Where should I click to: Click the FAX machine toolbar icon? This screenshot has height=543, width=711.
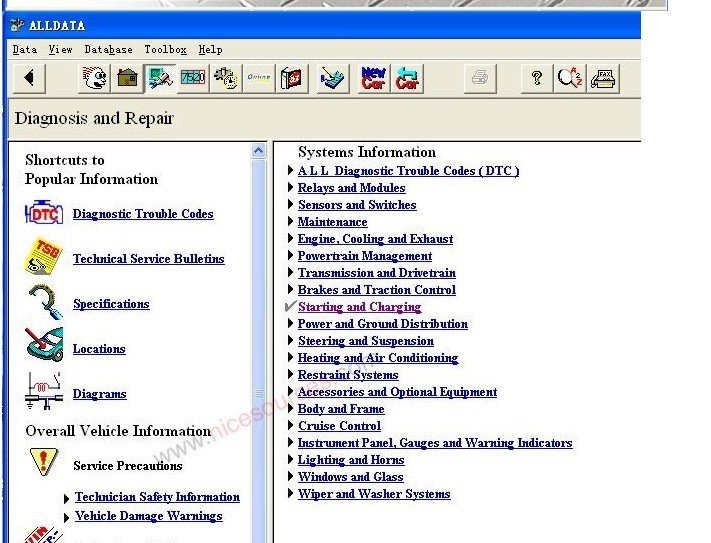[x=603, y=78]
